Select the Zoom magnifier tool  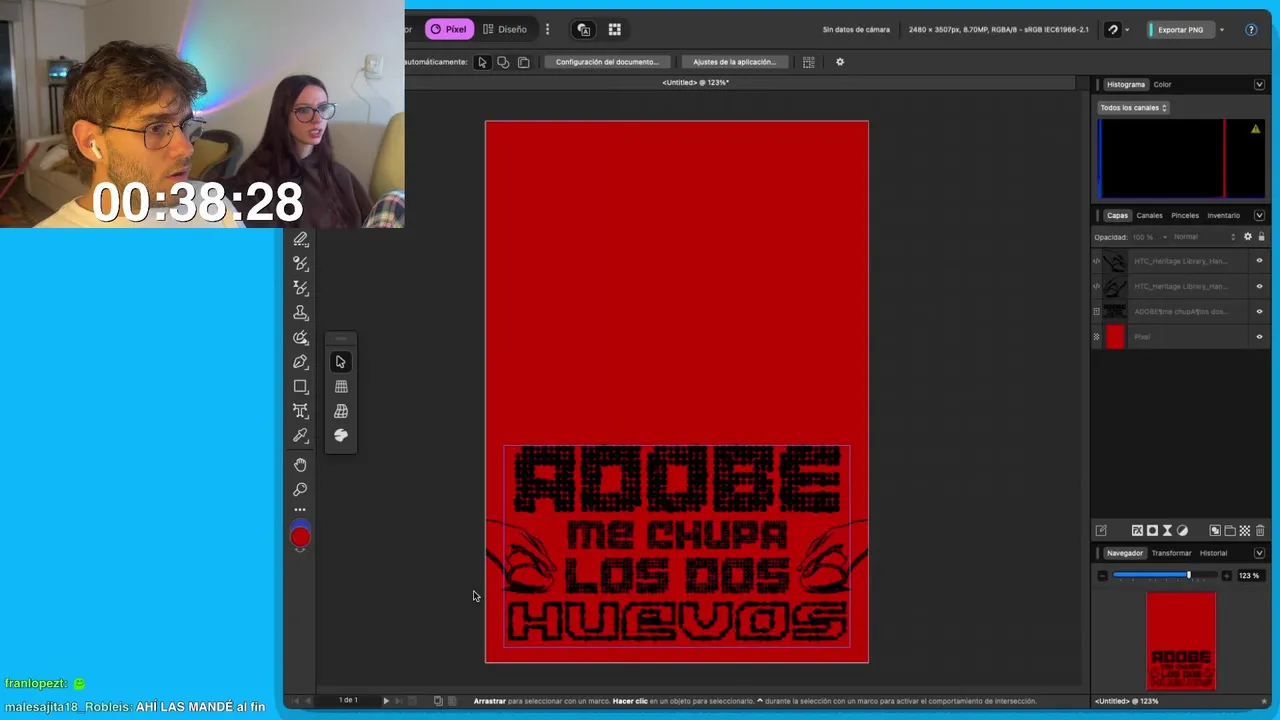[x=300, y=489]
